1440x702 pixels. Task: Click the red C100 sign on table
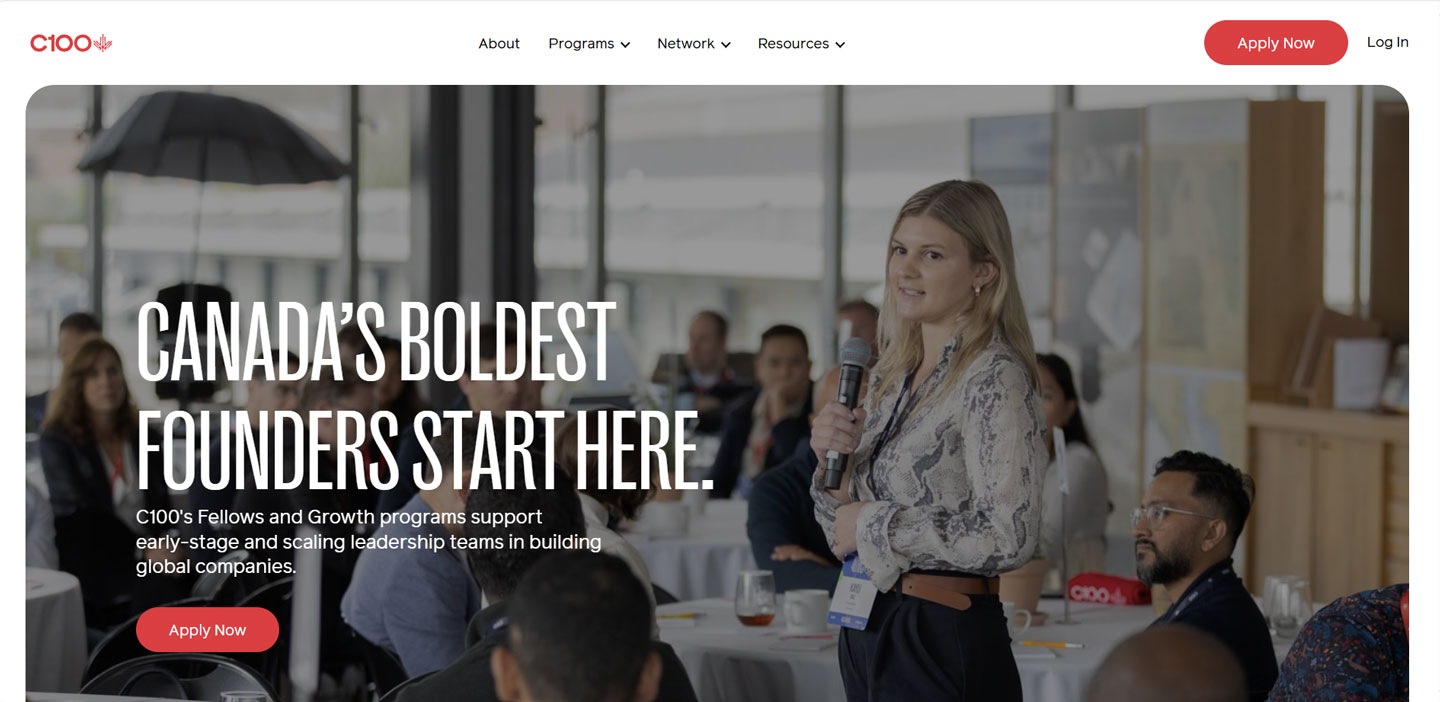point(1106,590)
